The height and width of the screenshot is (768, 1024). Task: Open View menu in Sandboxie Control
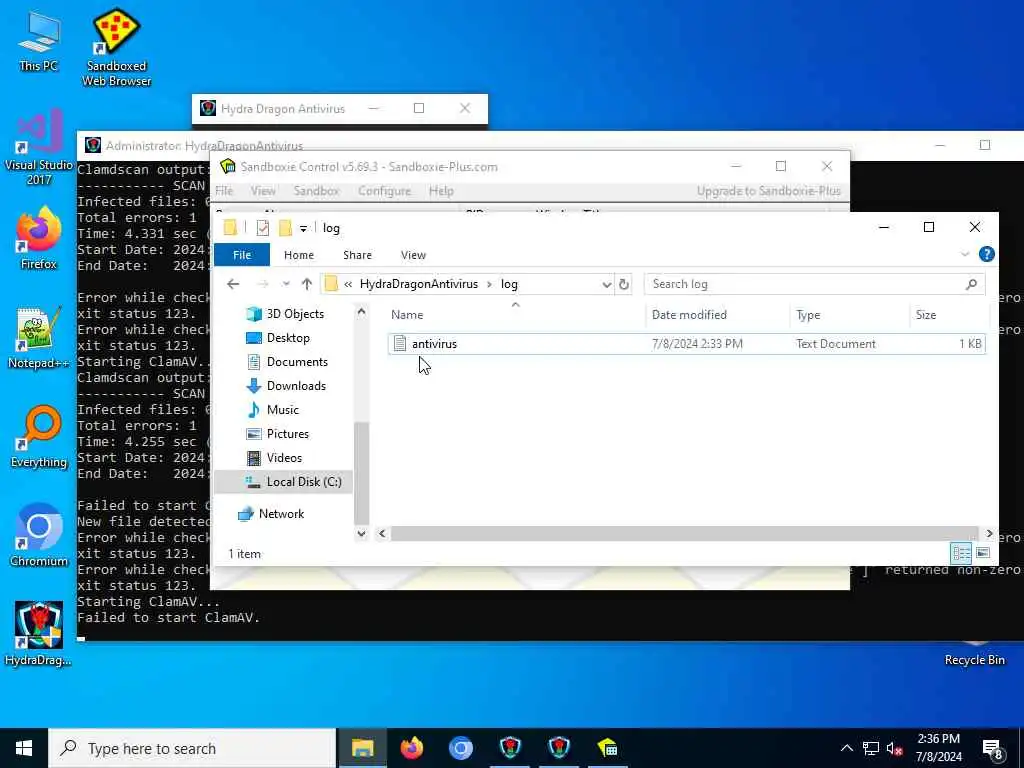click(x=263, y=191)
